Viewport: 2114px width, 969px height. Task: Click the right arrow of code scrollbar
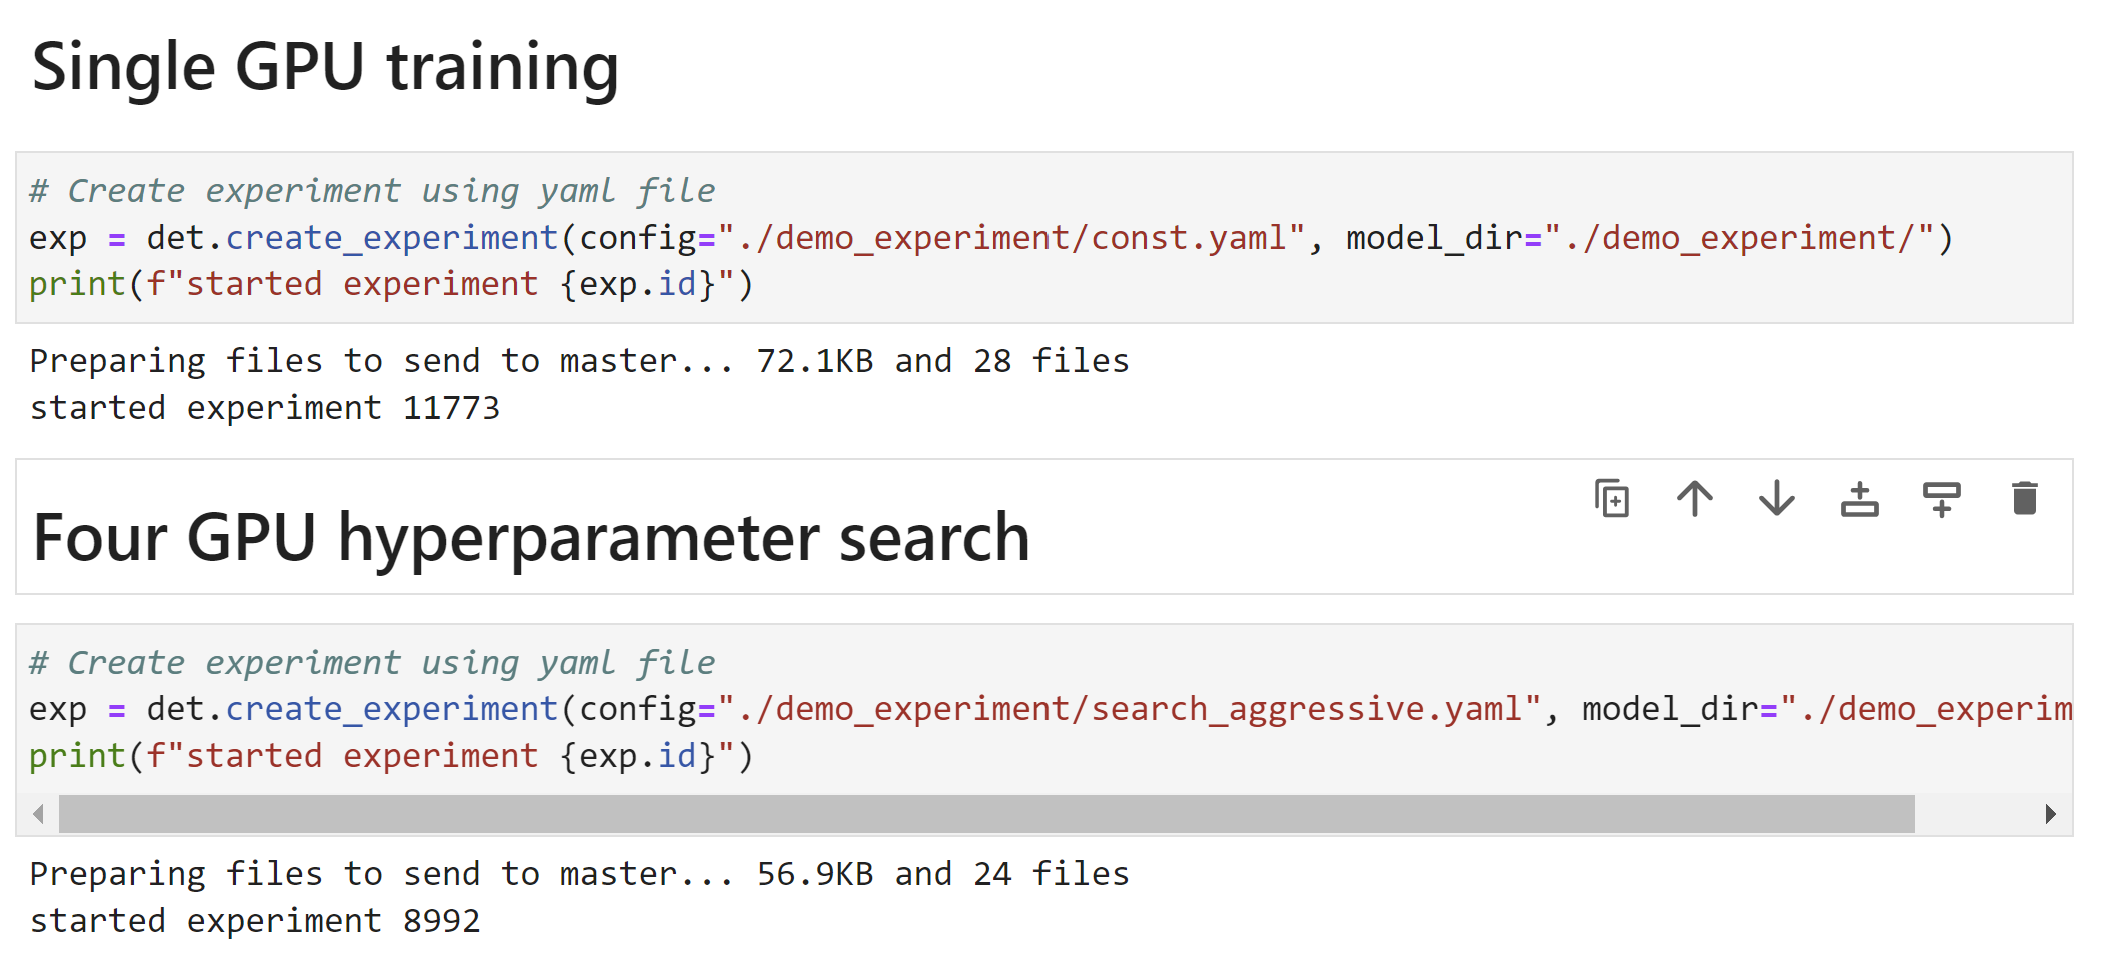tap(2050, 814)
